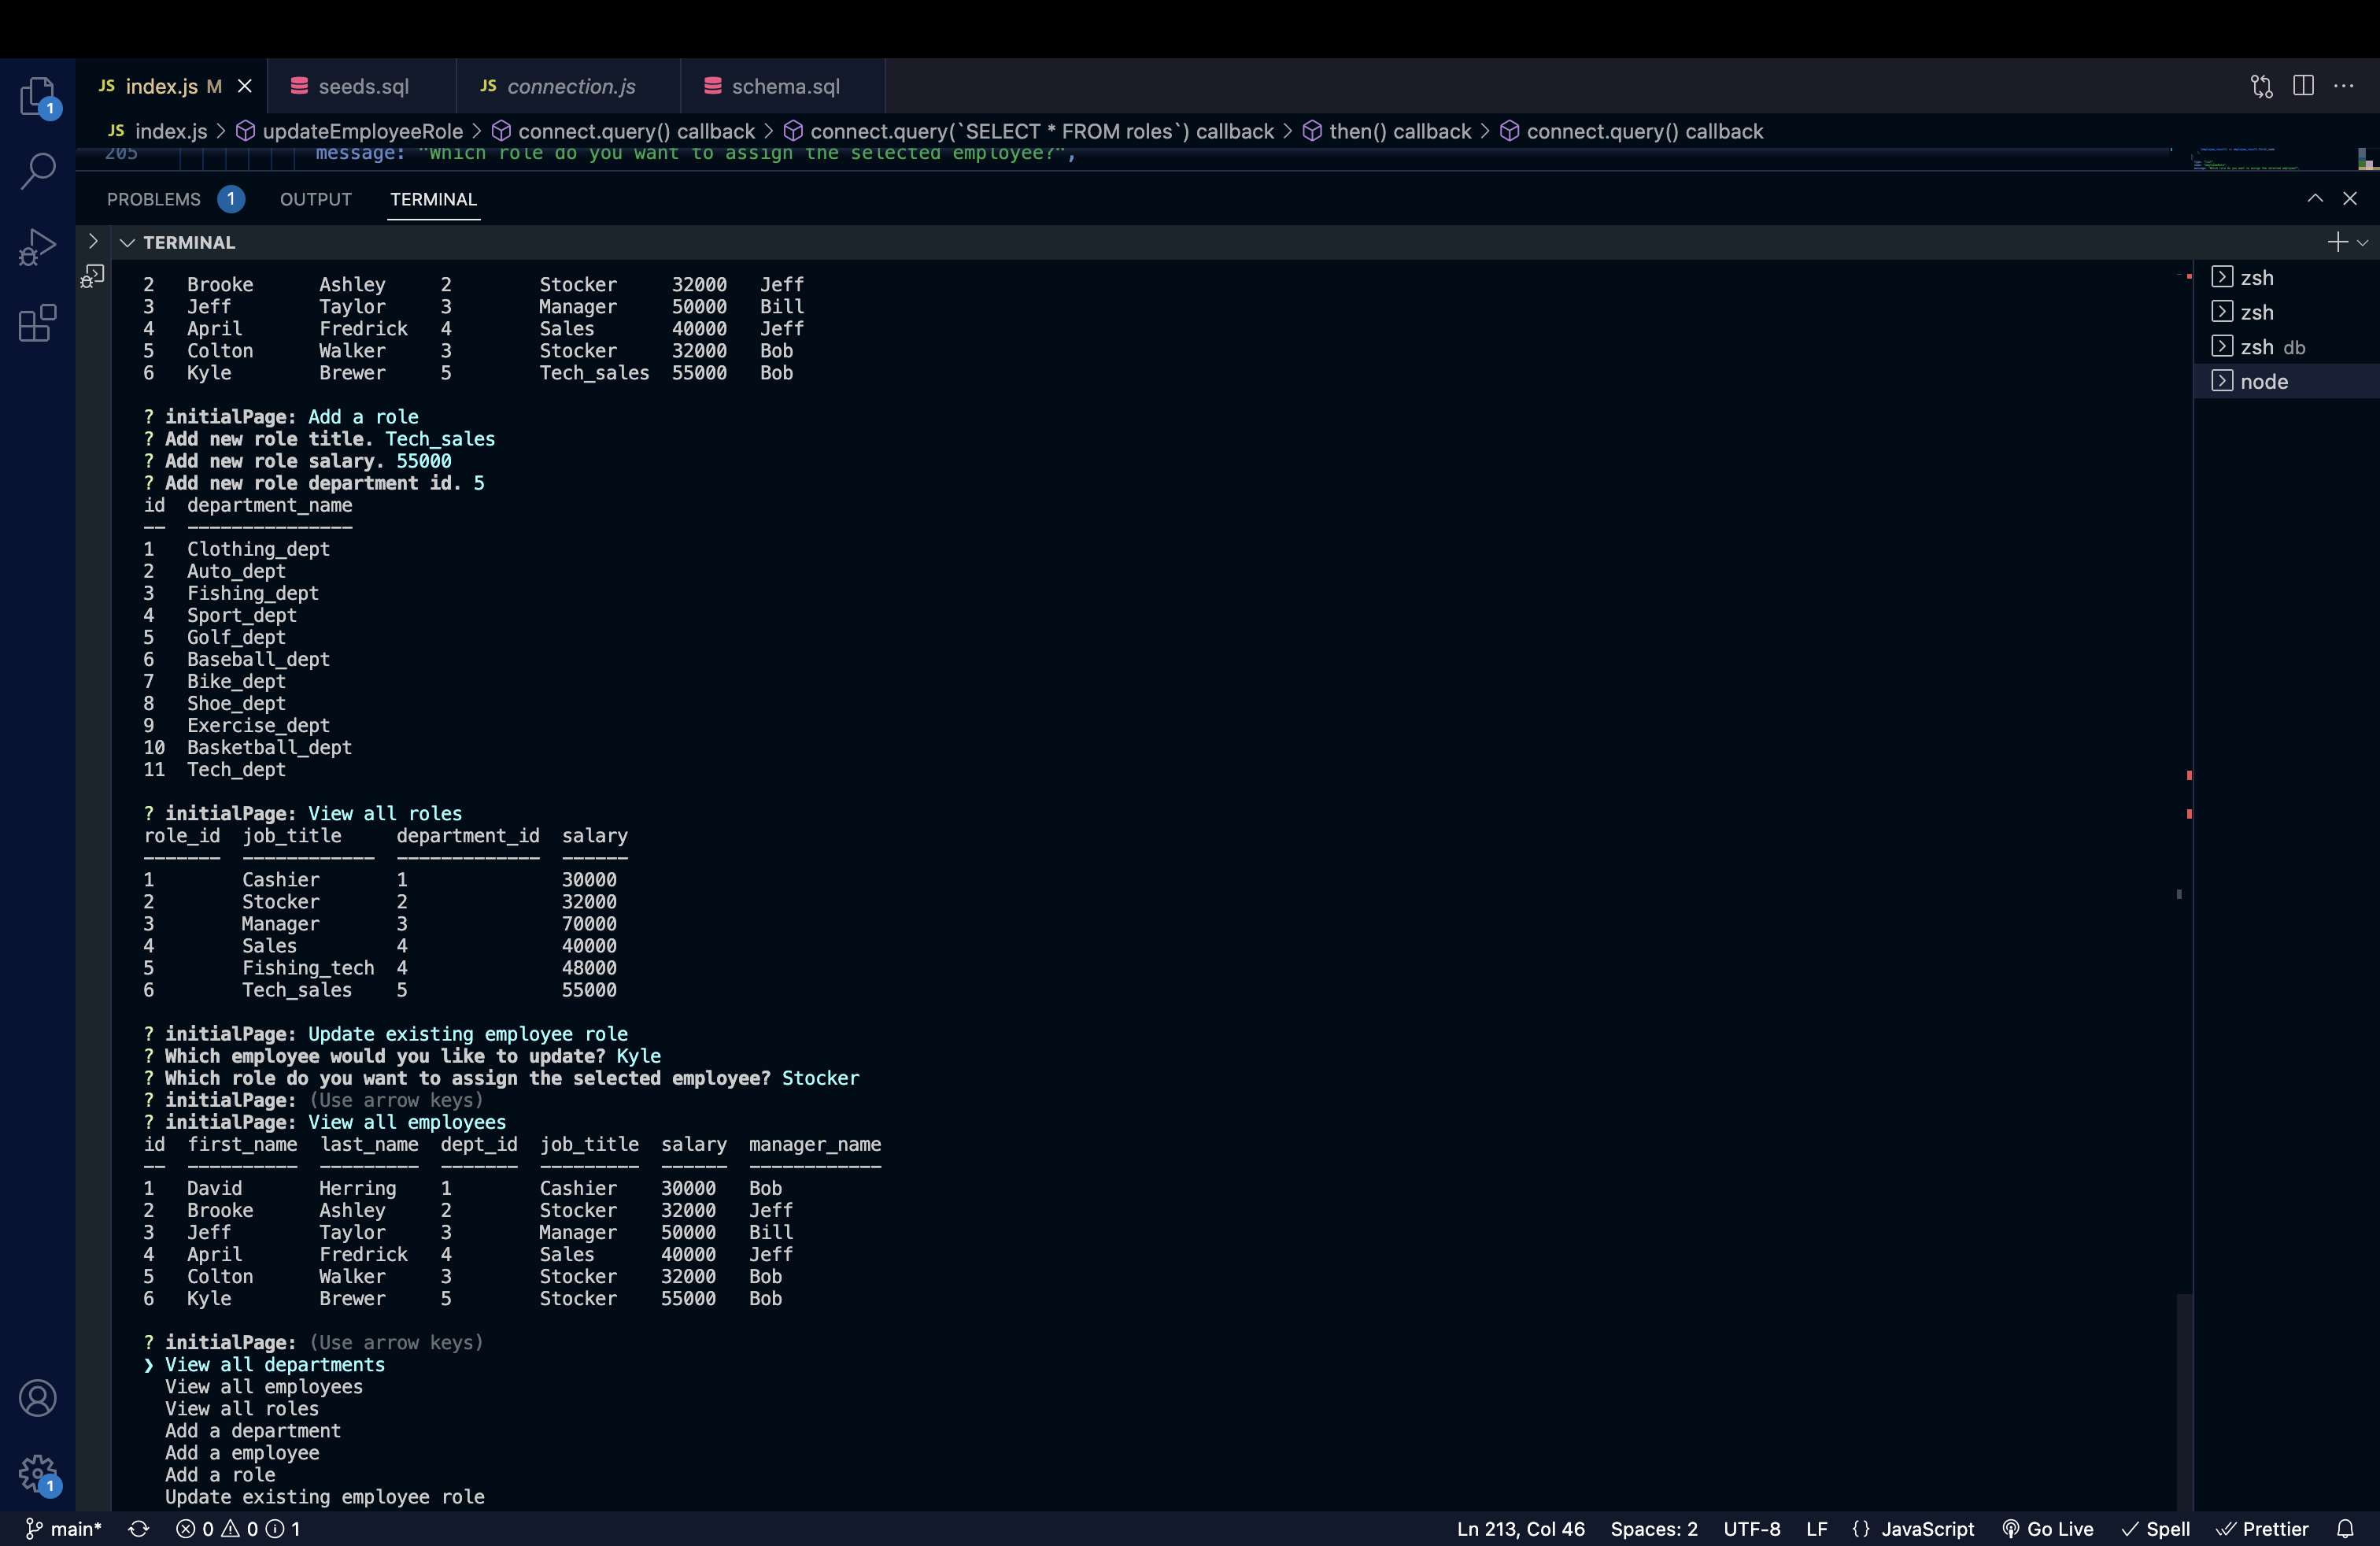
Task: Switch to the schema.sql tab
Action: [x=783, y=86]
